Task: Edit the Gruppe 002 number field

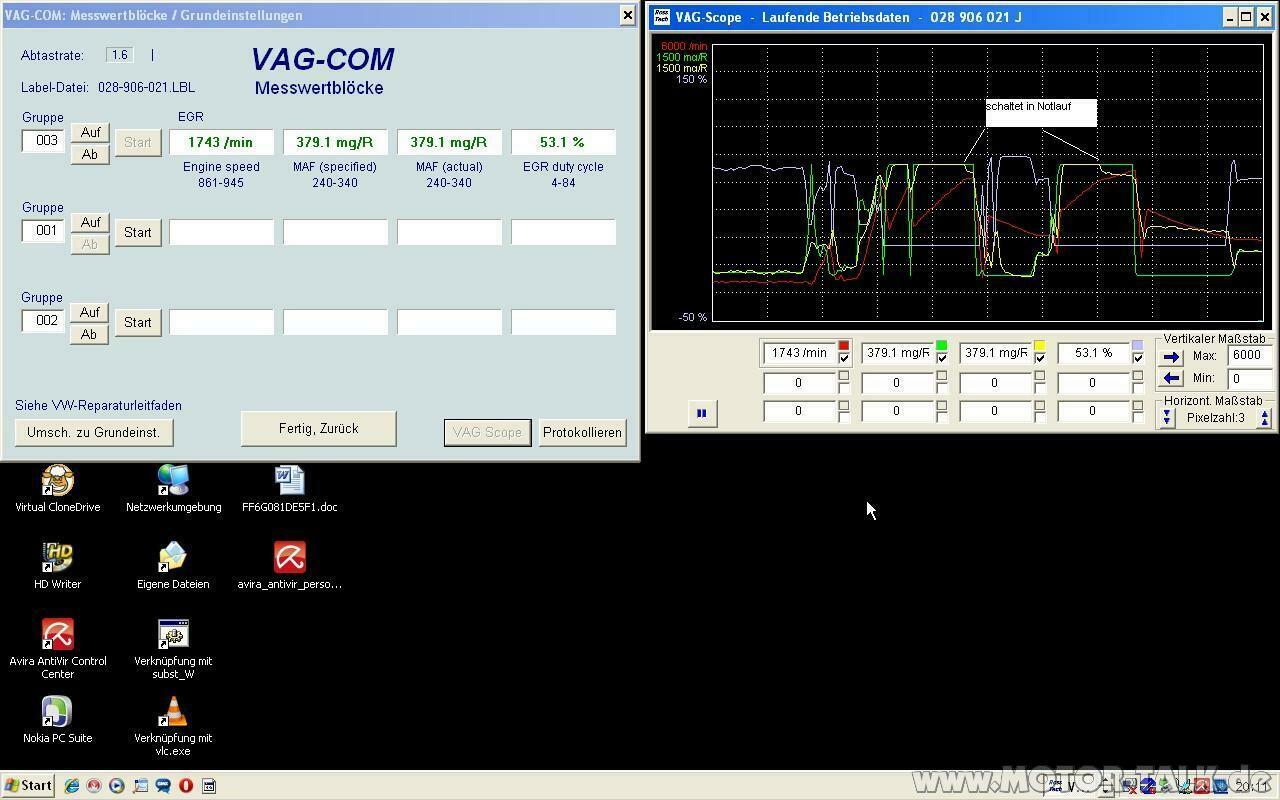Action: (x=44, y=321)
